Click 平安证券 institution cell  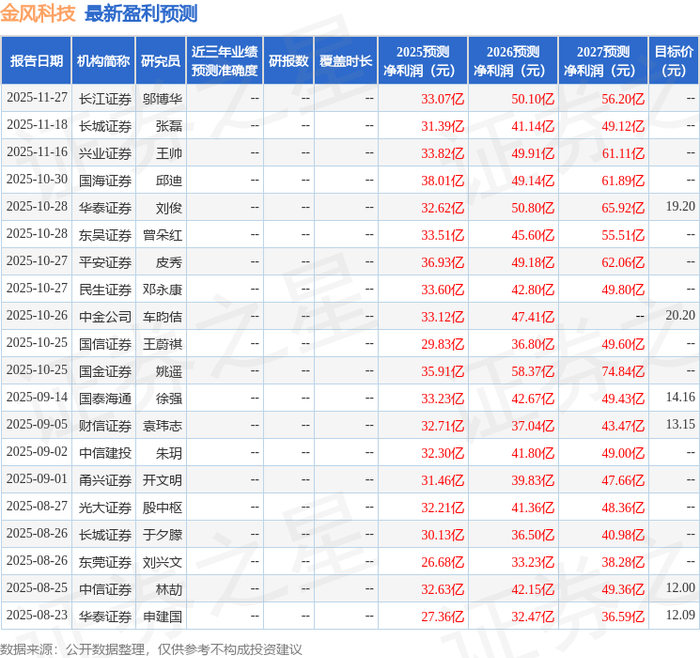click(x=105, y=262)
